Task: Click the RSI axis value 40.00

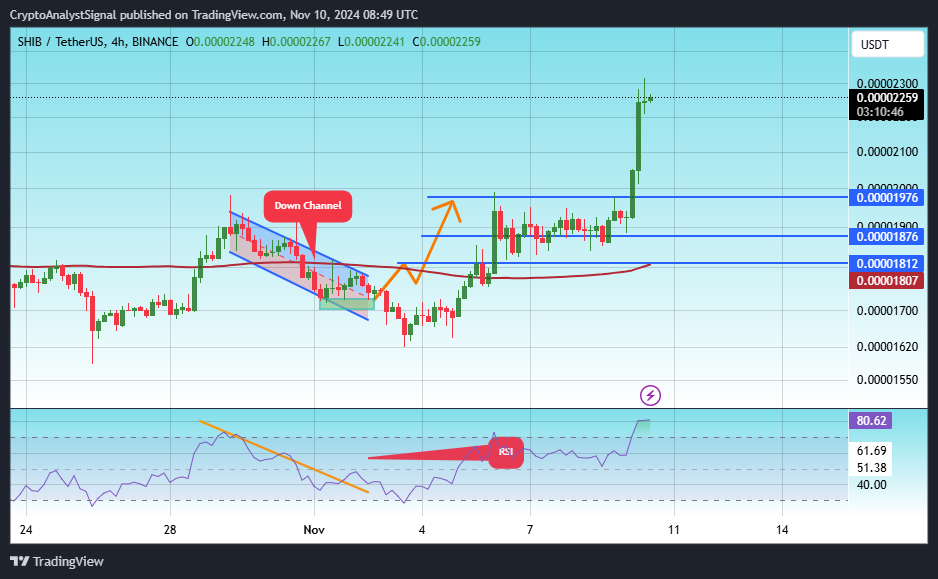Action: tap(871, 485)
